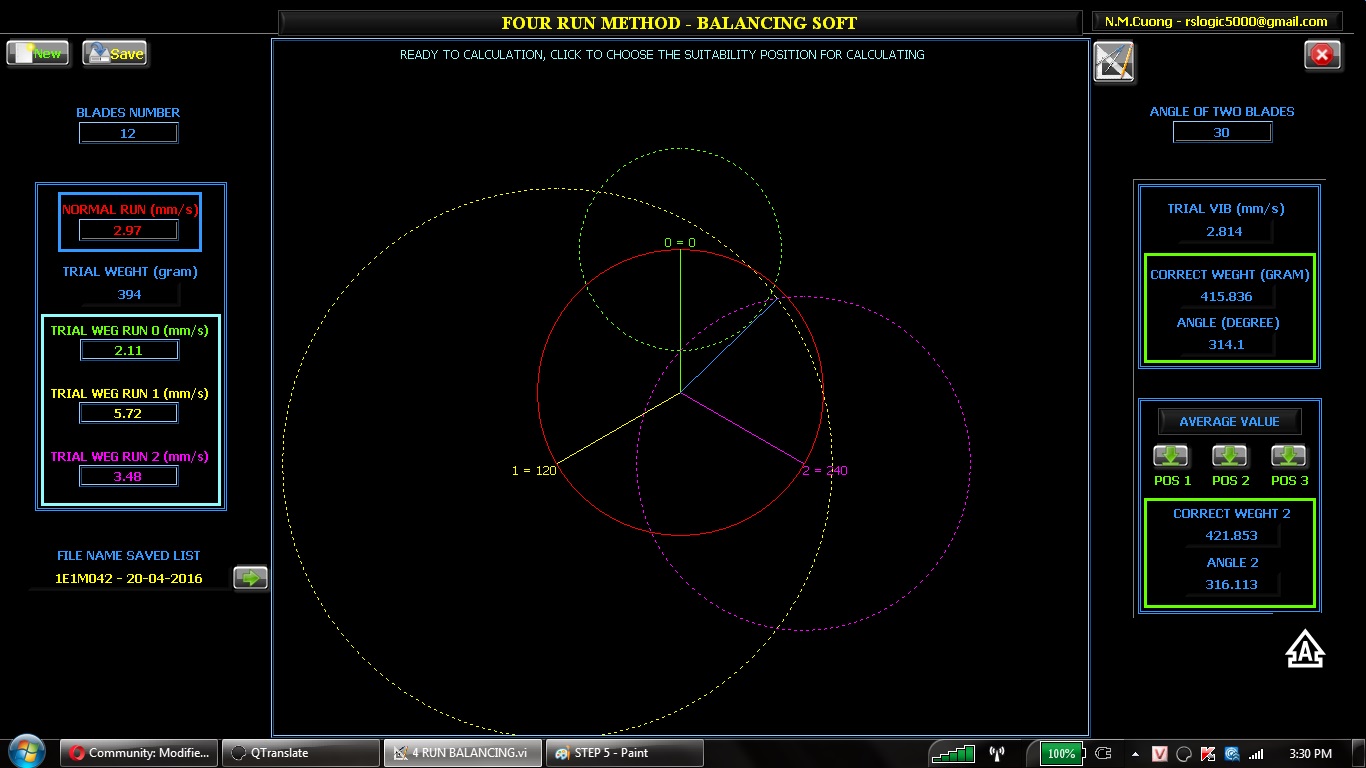
Task: Click the Average Value button
Action: [x=1229, y=421]
